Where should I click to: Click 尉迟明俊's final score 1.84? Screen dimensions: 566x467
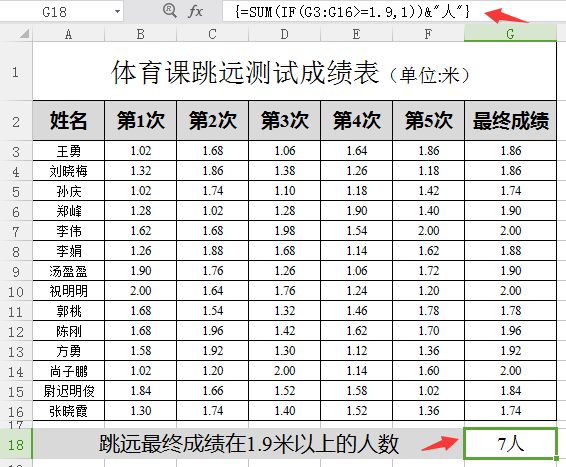point(510,391)
